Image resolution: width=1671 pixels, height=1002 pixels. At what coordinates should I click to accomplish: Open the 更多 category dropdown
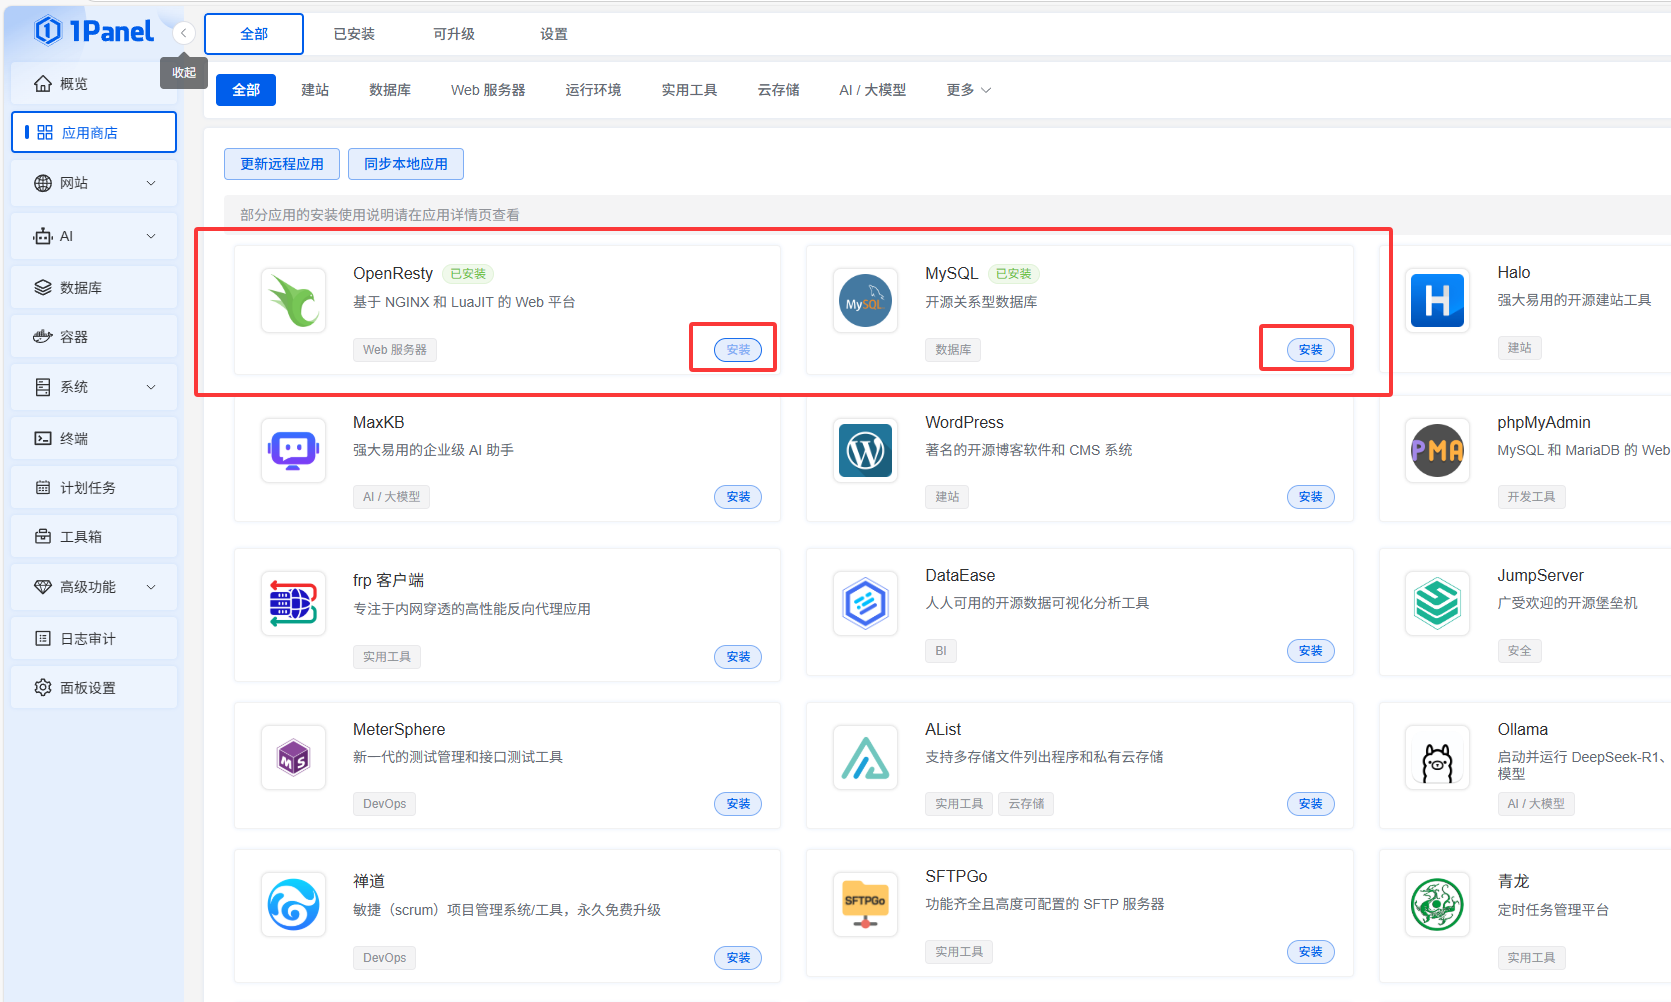[x=968, y=90]
